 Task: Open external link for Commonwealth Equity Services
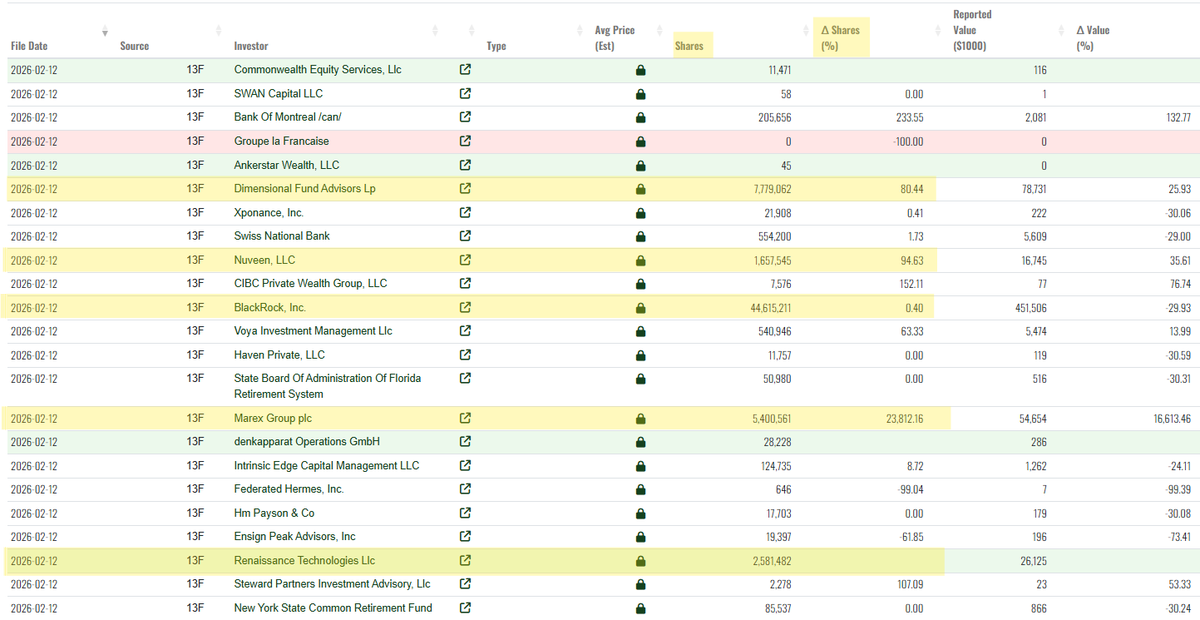click(465, 70)
